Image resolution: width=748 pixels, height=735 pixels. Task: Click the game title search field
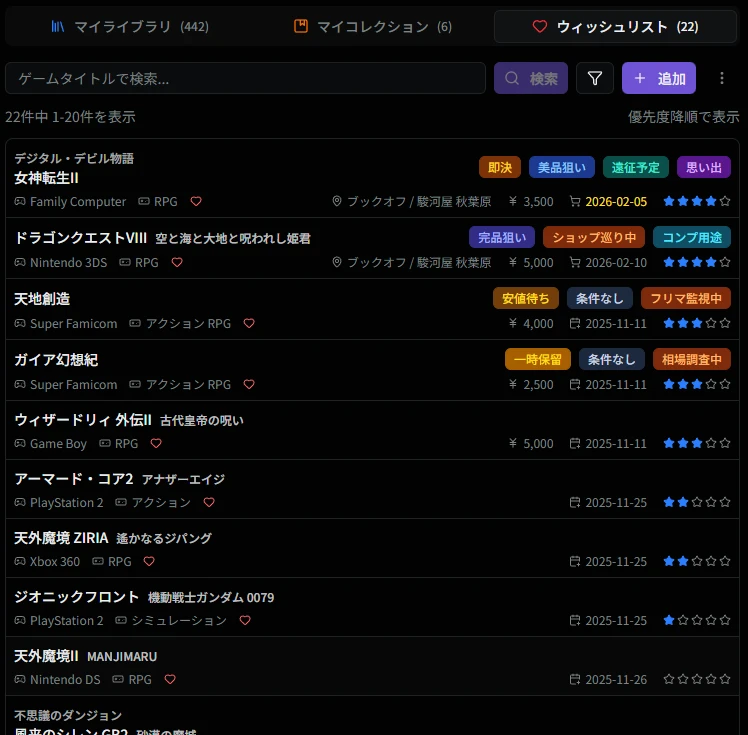(x=245, y=78)
